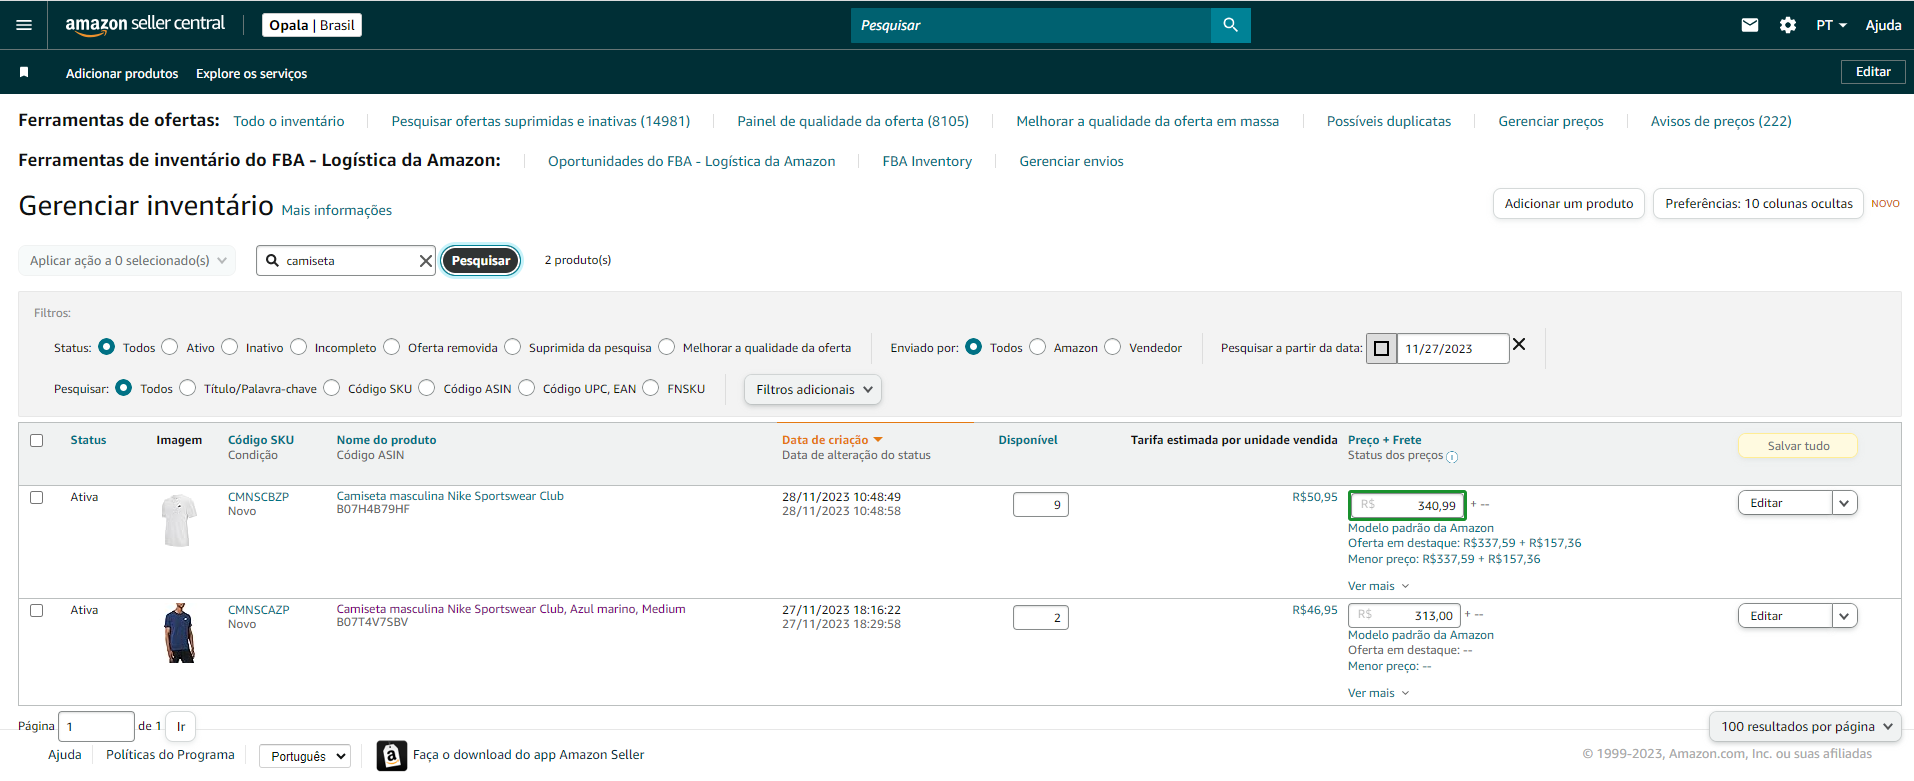Click the Opala | Brasil account switcher
Screen dimensions: 1914x781
click(x=312, y=25)
